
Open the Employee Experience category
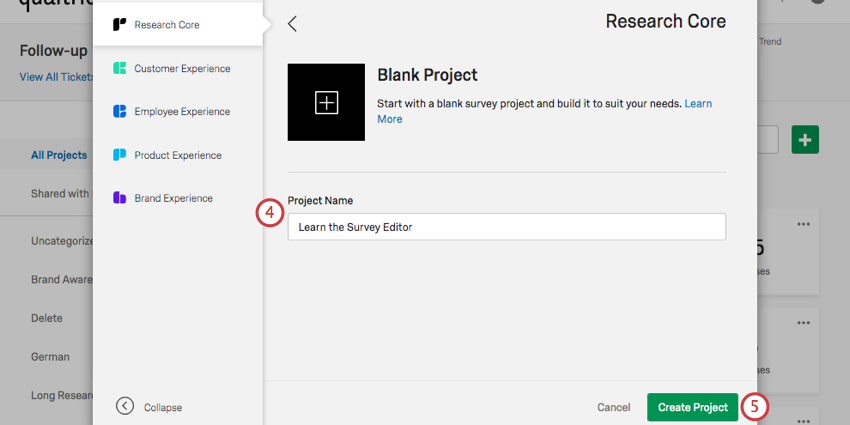click(x=182, y=112)
